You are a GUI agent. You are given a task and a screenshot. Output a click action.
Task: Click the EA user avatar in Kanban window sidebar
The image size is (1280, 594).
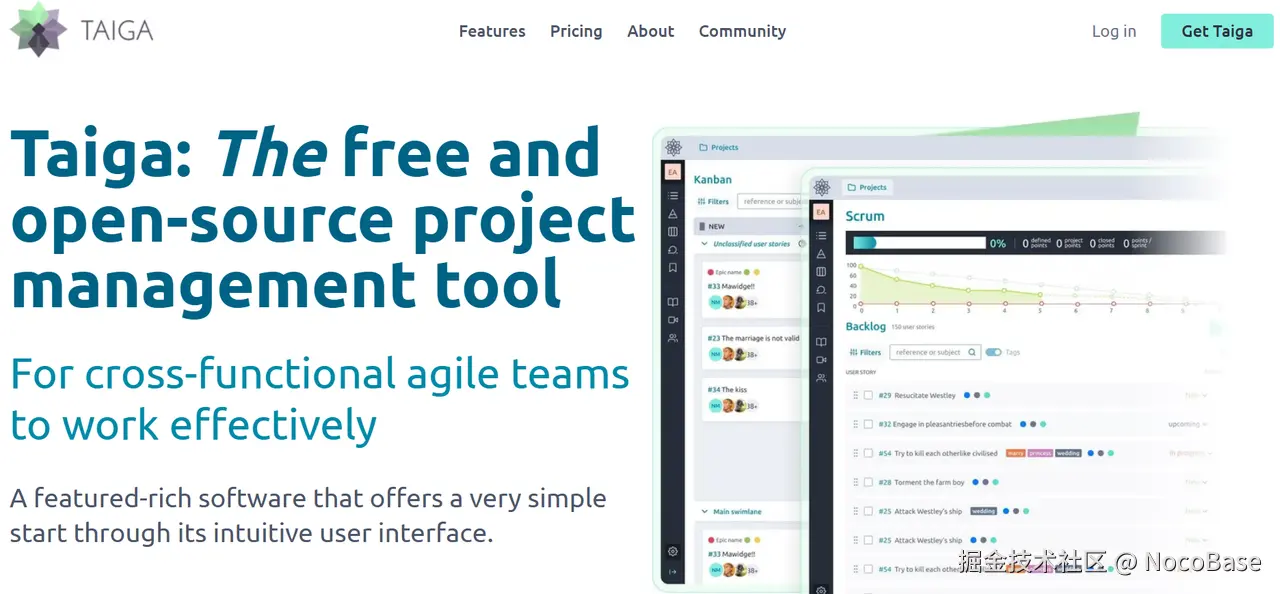coord(673,172)
